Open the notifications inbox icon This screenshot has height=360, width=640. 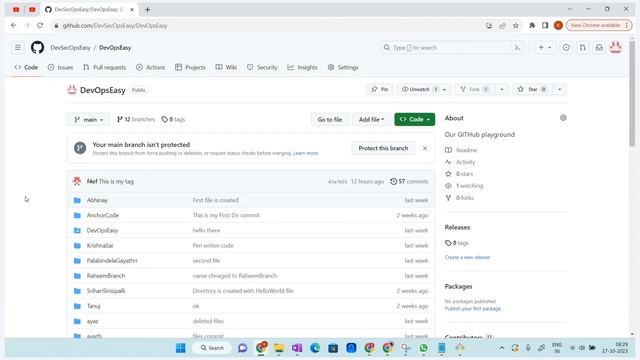(x=599, y=48)
